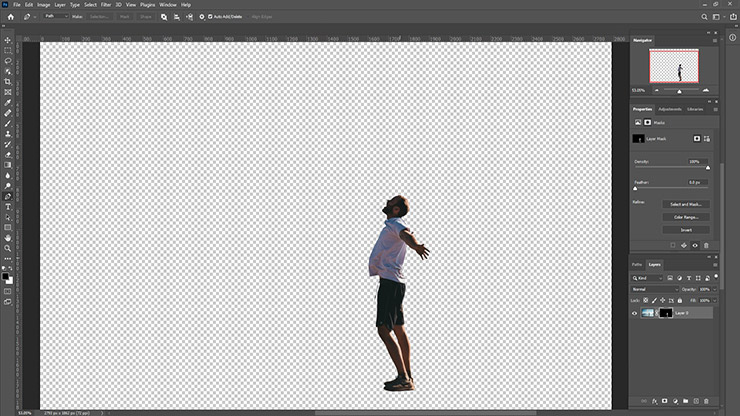Switch to the Paths tab
The image size is (740, 416).
click(638, 264)
